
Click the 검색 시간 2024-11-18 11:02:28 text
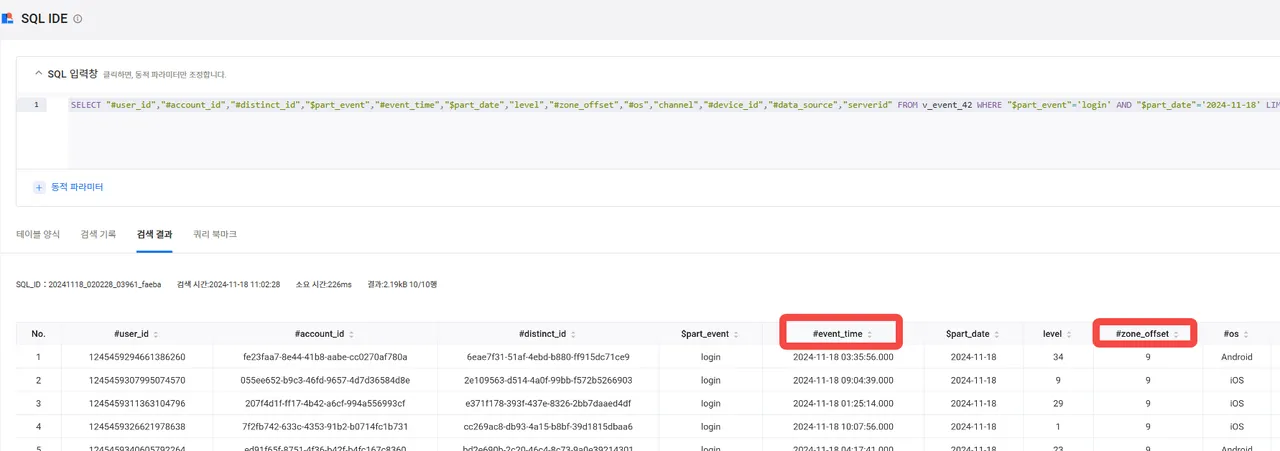(x=228, y=284)
